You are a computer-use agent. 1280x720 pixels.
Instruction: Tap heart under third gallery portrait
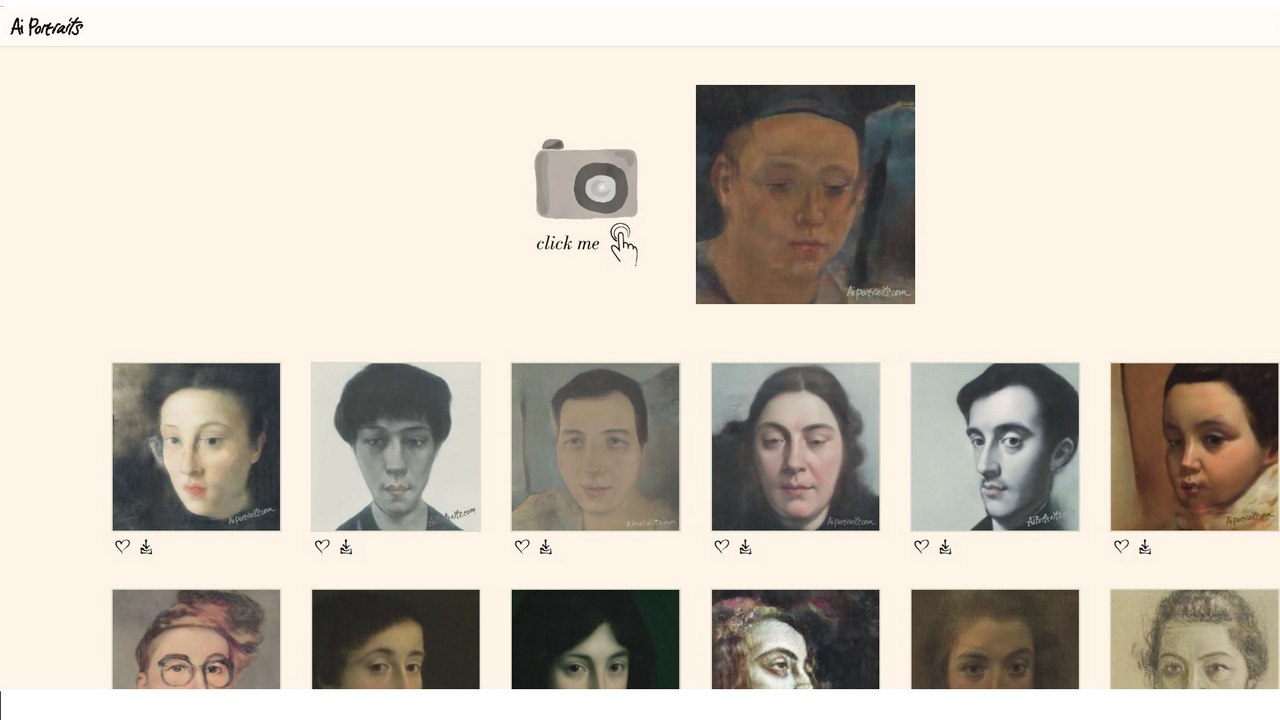coord(522,547)
